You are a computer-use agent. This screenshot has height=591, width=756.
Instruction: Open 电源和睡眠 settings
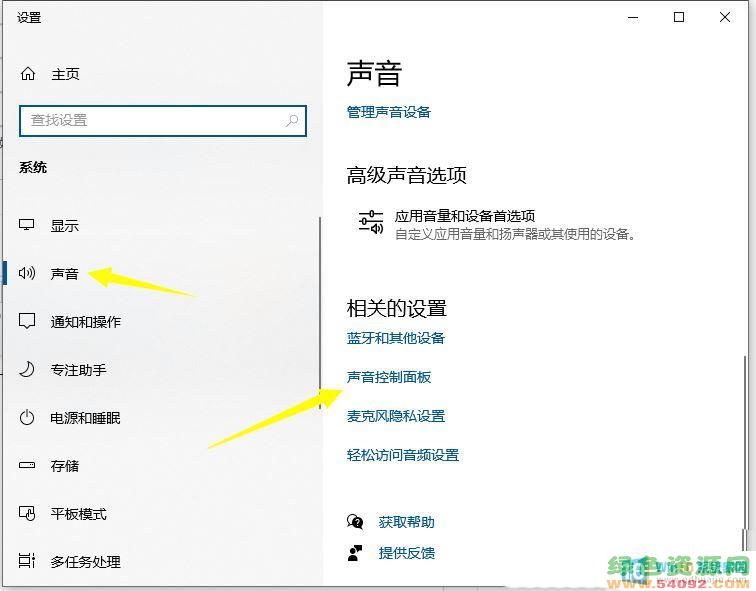pyautogui.click(x=85, y=417)
